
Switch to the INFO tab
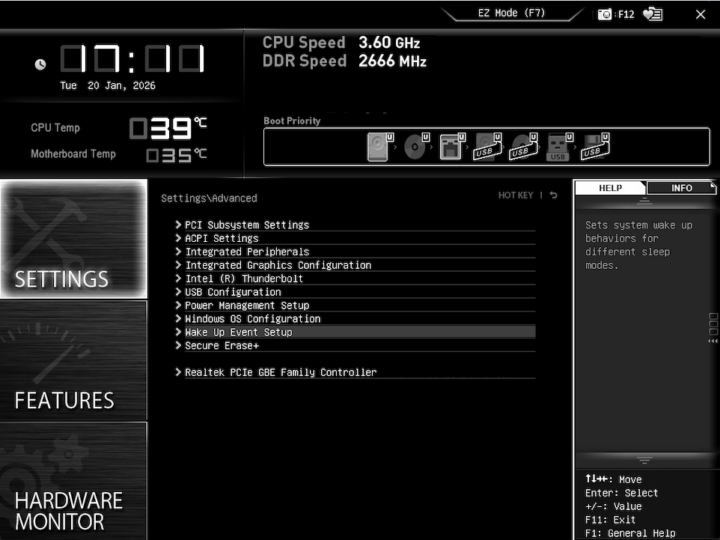coord(681,188)
